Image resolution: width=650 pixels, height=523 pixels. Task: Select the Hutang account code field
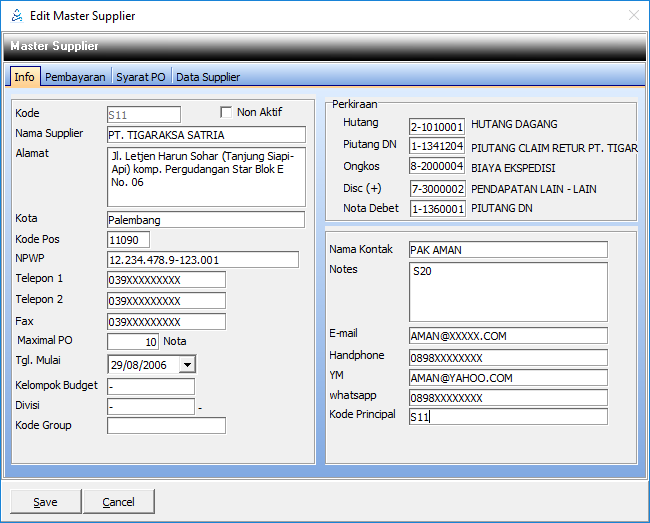coord(437,127)
